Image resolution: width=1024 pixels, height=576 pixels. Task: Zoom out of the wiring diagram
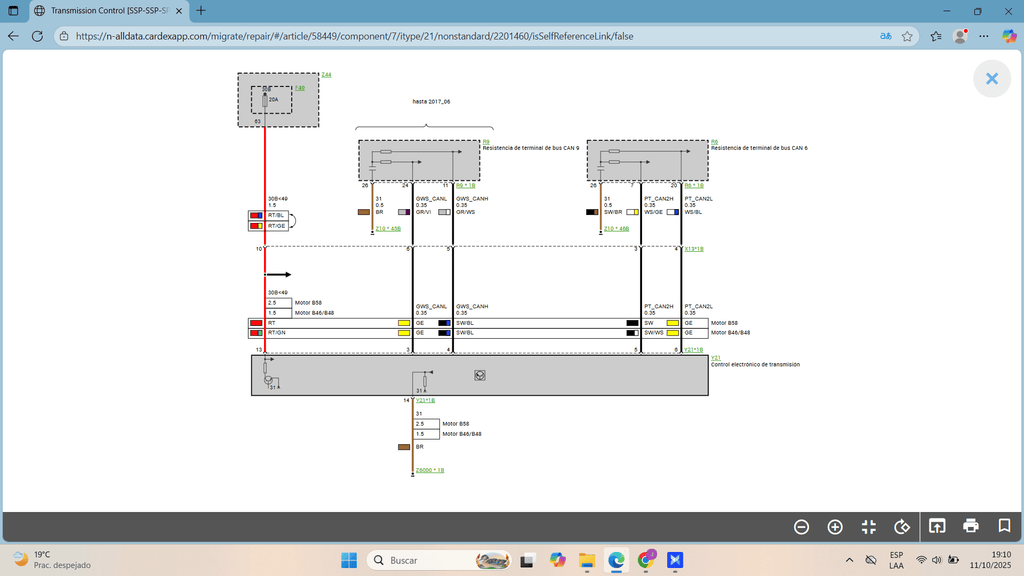[801, 526]
